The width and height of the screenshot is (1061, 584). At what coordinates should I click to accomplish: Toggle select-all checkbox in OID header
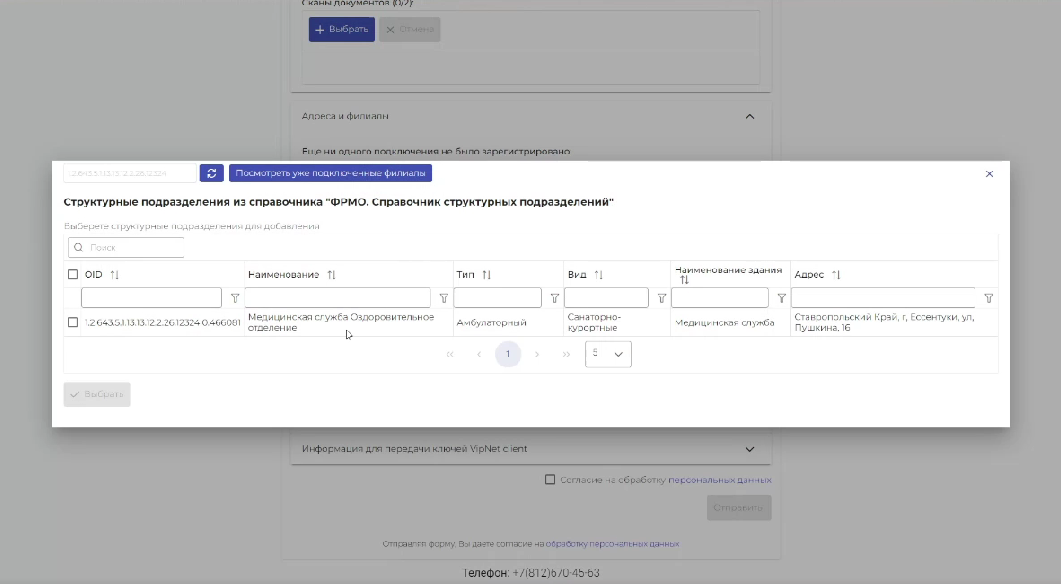click(73, 275)
